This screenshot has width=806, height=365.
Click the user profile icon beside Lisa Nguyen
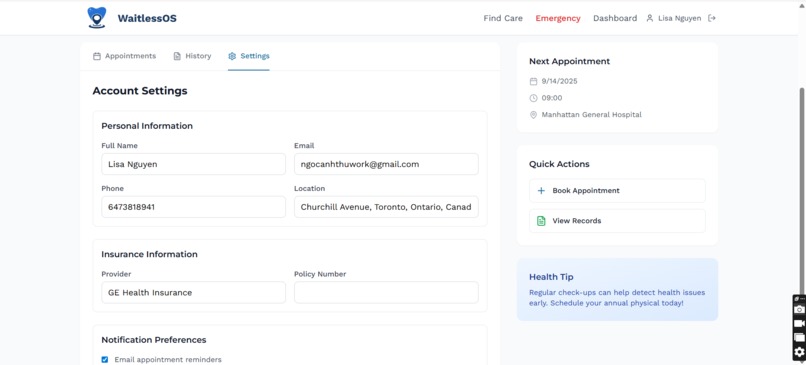pyautogui.click(x=650, y=18)
